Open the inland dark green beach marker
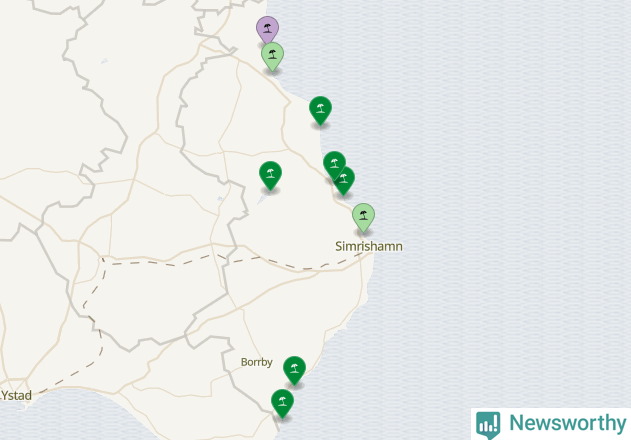Screen dimensions: 631x440 click(x=270, y=176)
